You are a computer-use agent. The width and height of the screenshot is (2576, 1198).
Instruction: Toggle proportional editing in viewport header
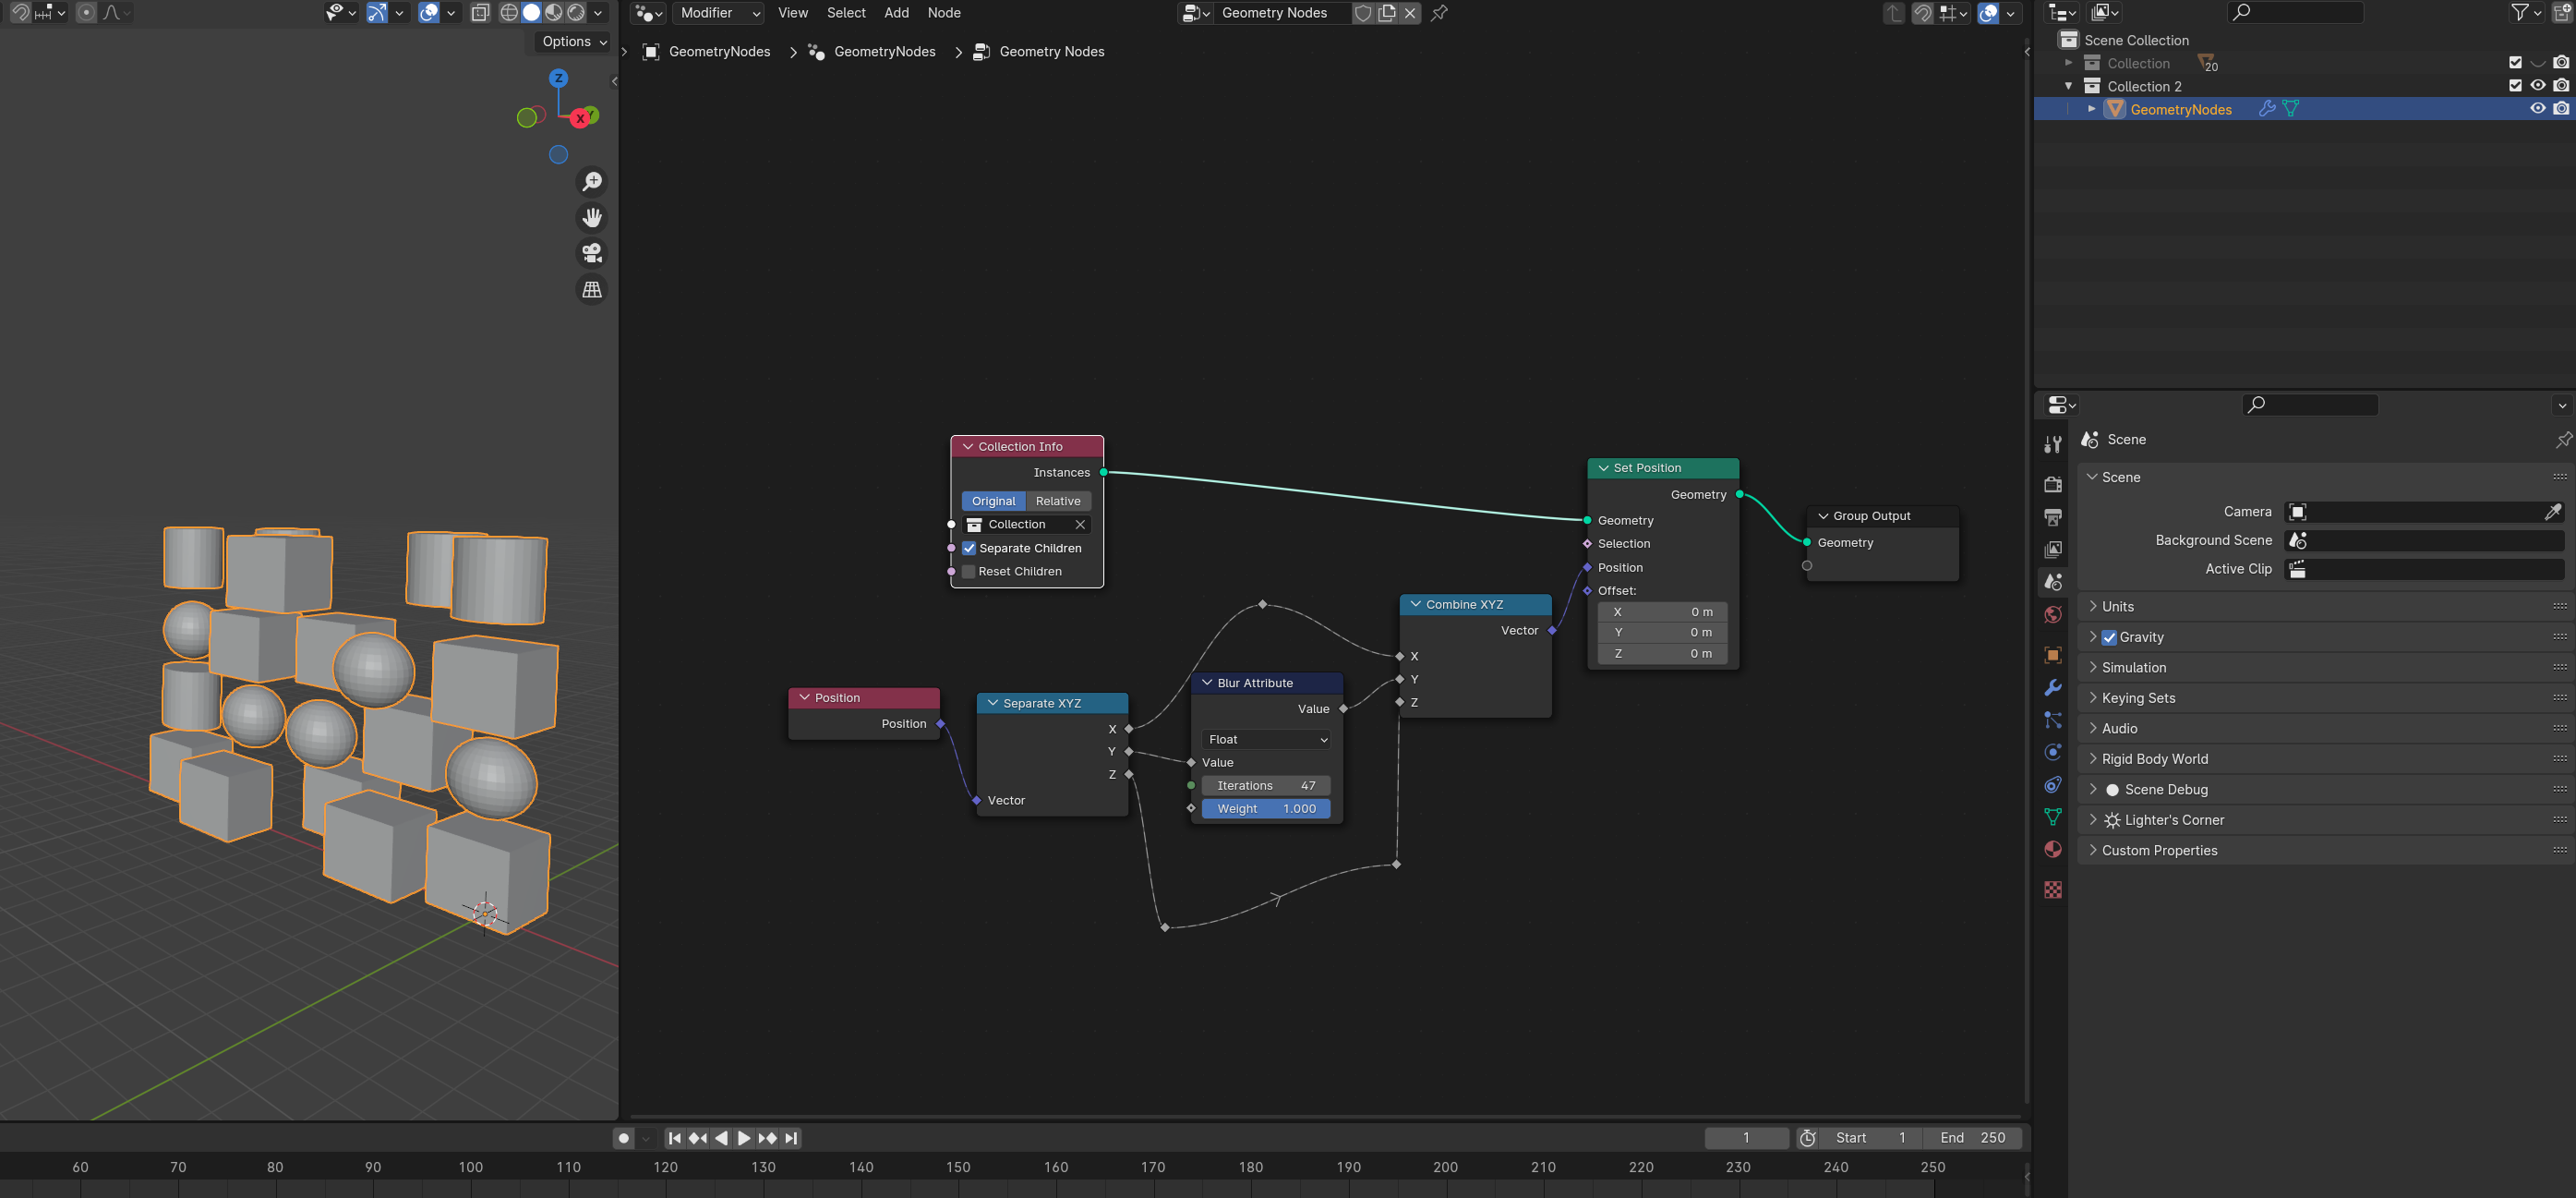point(86,13)
